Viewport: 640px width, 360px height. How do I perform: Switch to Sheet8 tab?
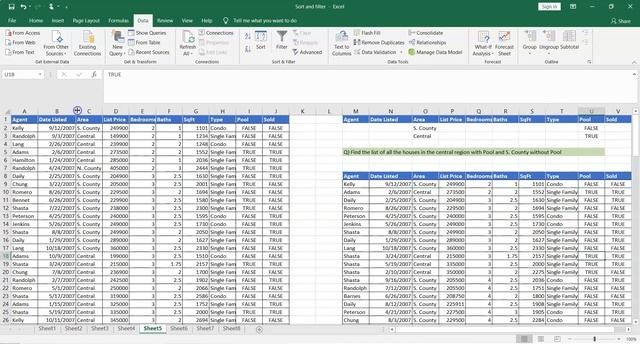231,329
